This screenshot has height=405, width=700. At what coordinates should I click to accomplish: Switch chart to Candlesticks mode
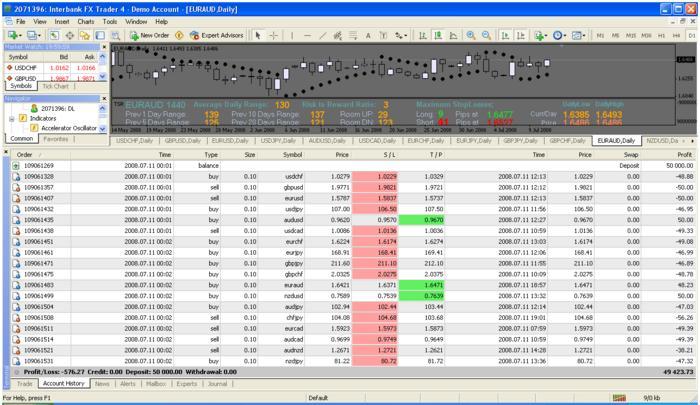coord(438,35)
